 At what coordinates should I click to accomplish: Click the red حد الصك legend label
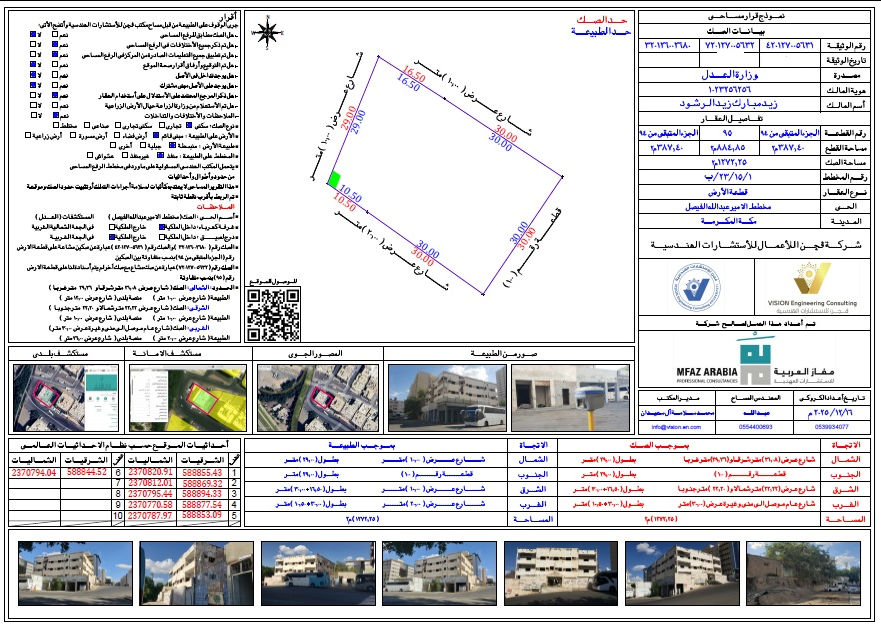point(604,20)
